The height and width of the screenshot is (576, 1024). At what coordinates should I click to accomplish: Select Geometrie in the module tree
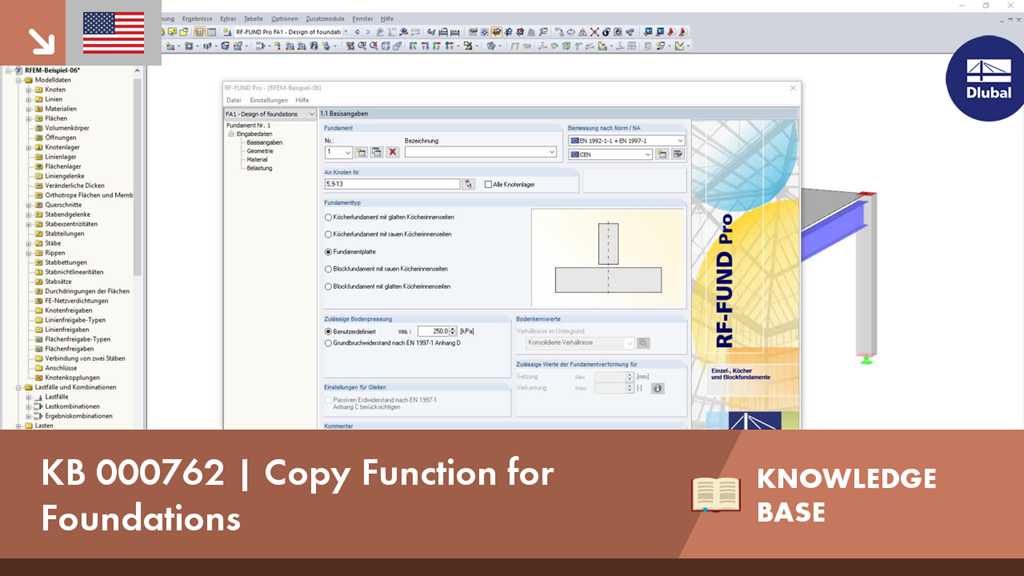[260, 151]
